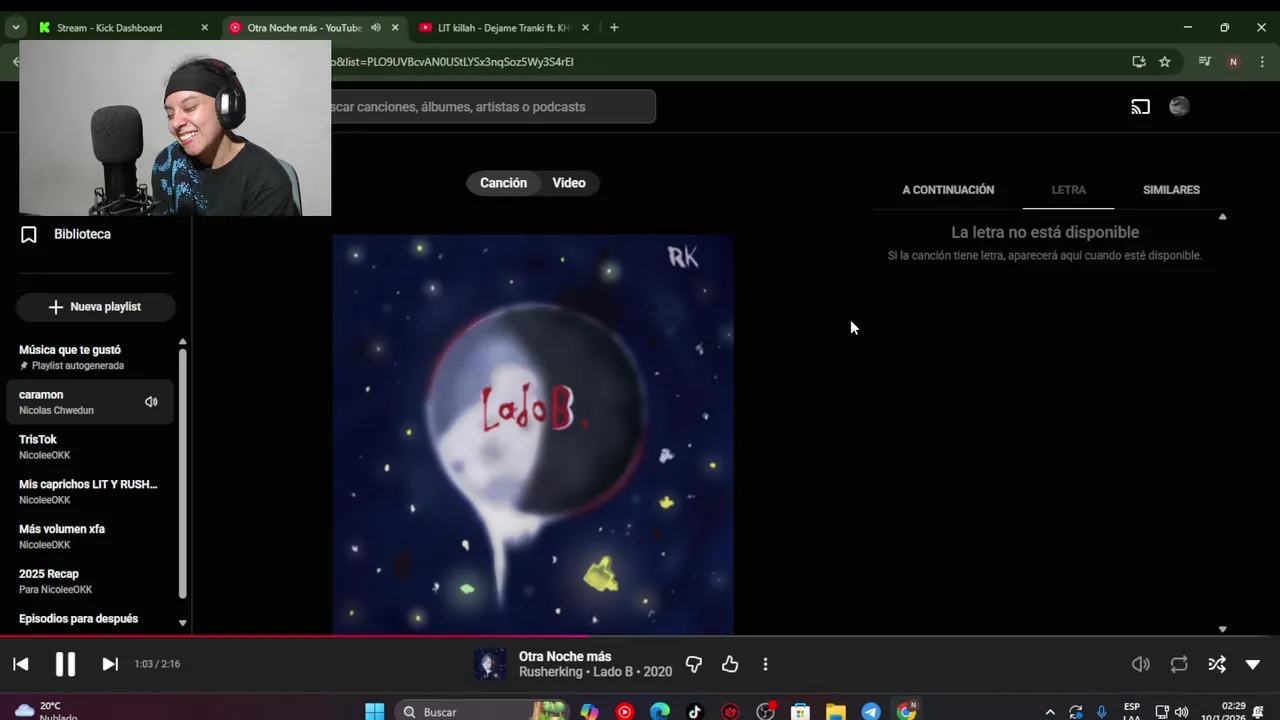
Task: Switch to LIT killah - Dejame Tranki tab
Action: (504, 28)
